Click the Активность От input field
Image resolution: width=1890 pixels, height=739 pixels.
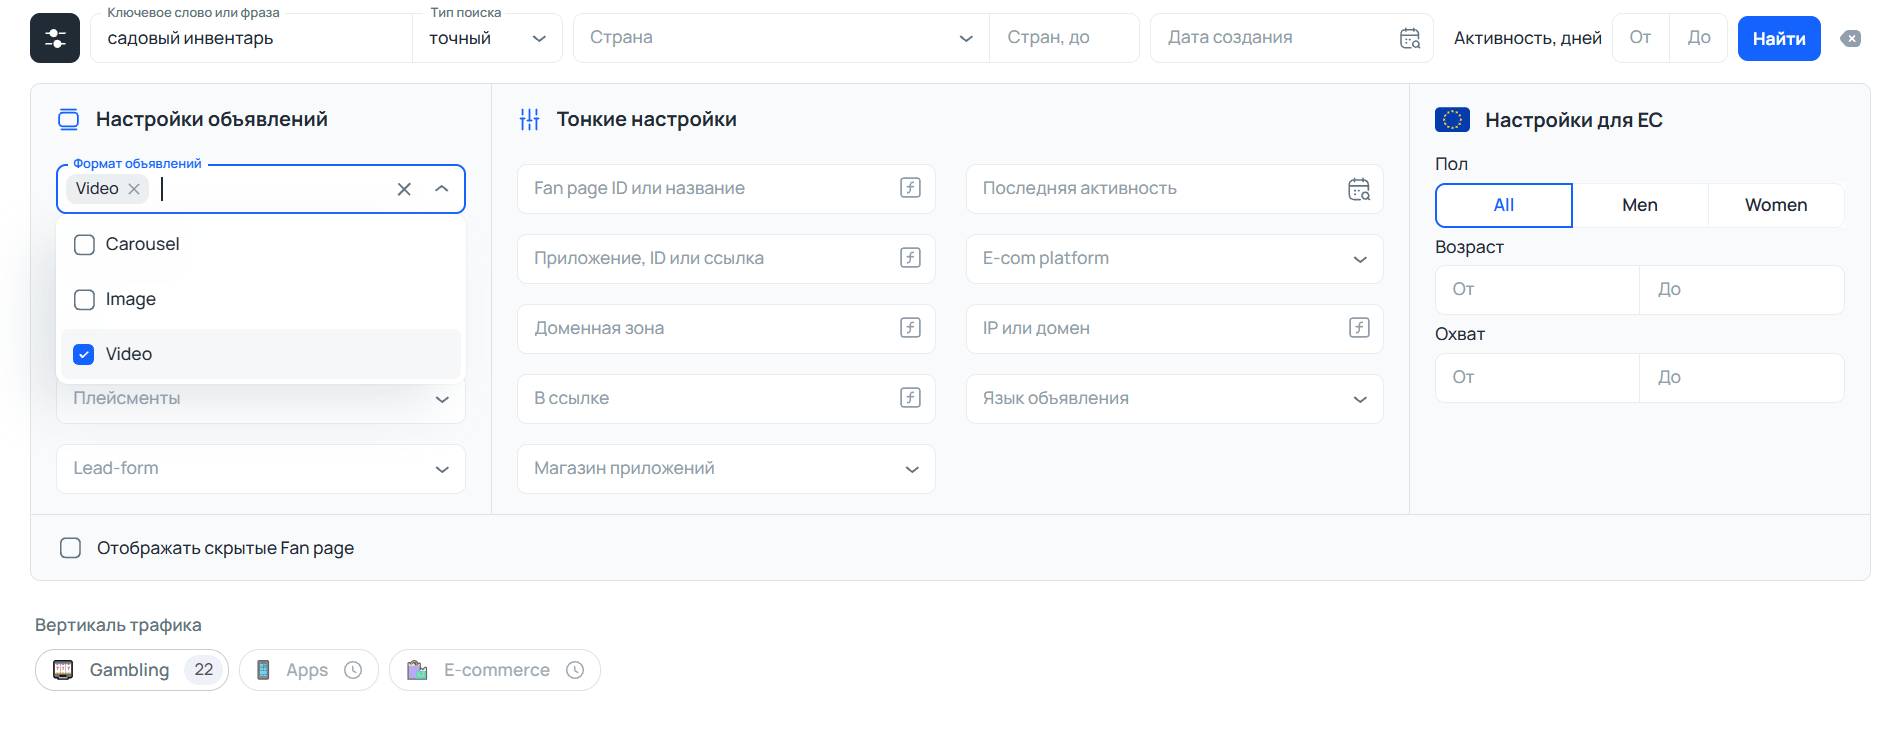click(x=1641, y=38)
